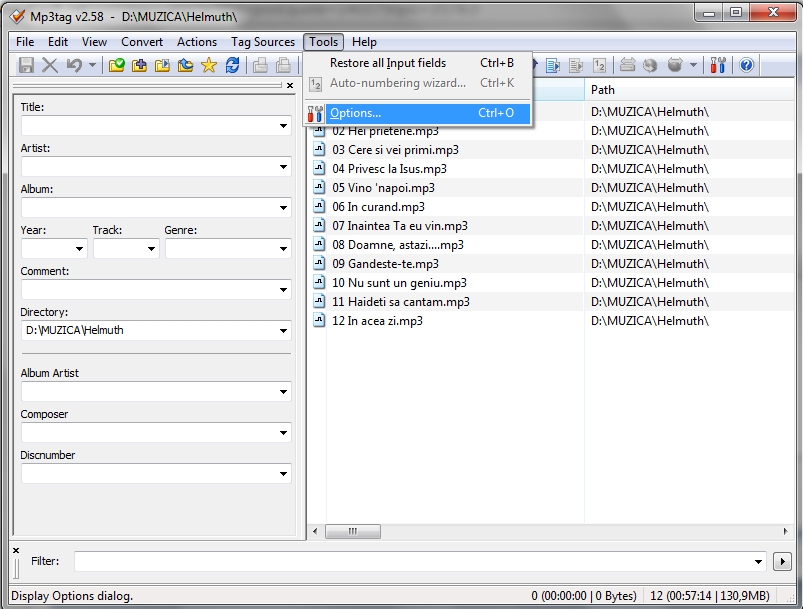Expand the Composer dropdown

[x=283, y=432]
